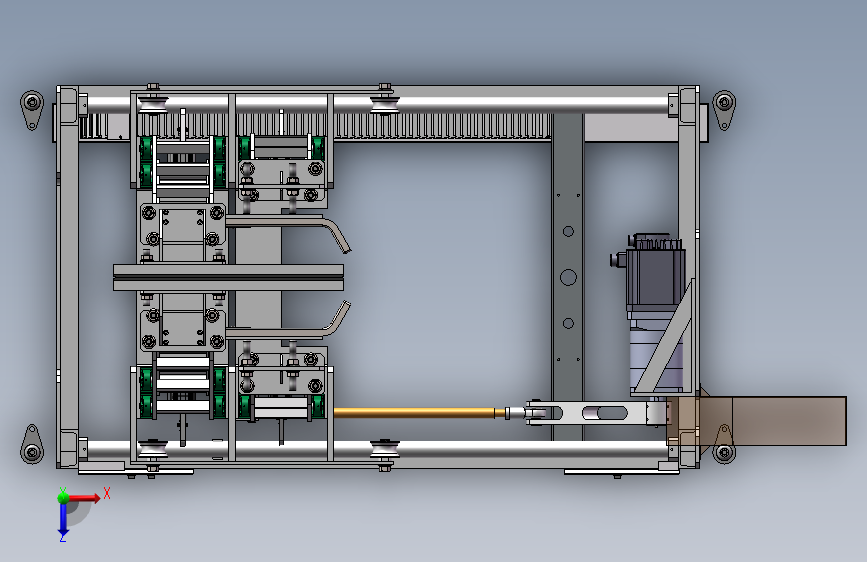The height and width of the screenshot is (562, 867).
Task: Select the slotted link next to the rod clevis
Action: [600, 413]
